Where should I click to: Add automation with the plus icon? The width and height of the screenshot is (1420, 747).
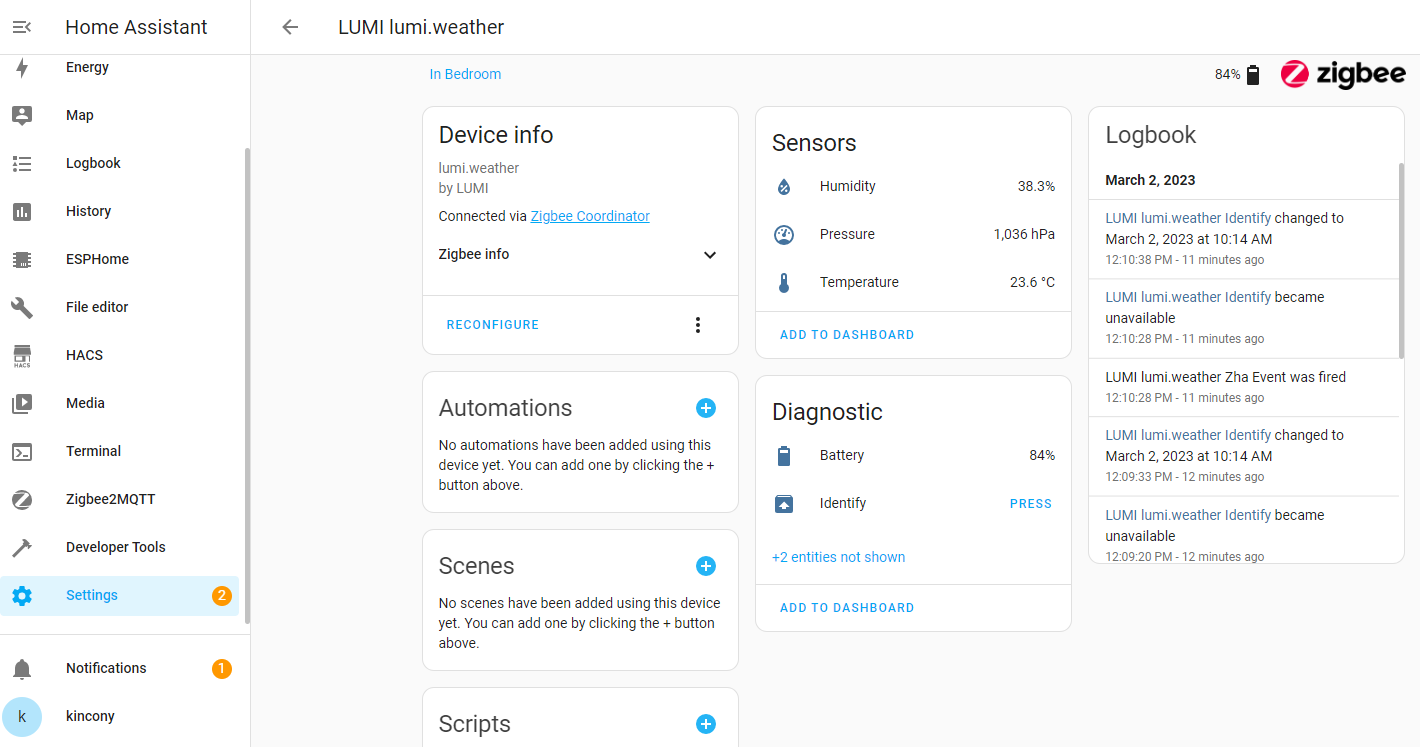coord(706,408)
